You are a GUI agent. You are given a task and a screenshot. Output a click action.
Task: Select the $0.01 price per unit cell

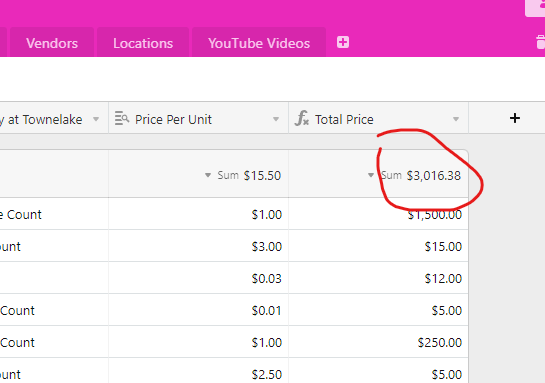tap(198, 310)
